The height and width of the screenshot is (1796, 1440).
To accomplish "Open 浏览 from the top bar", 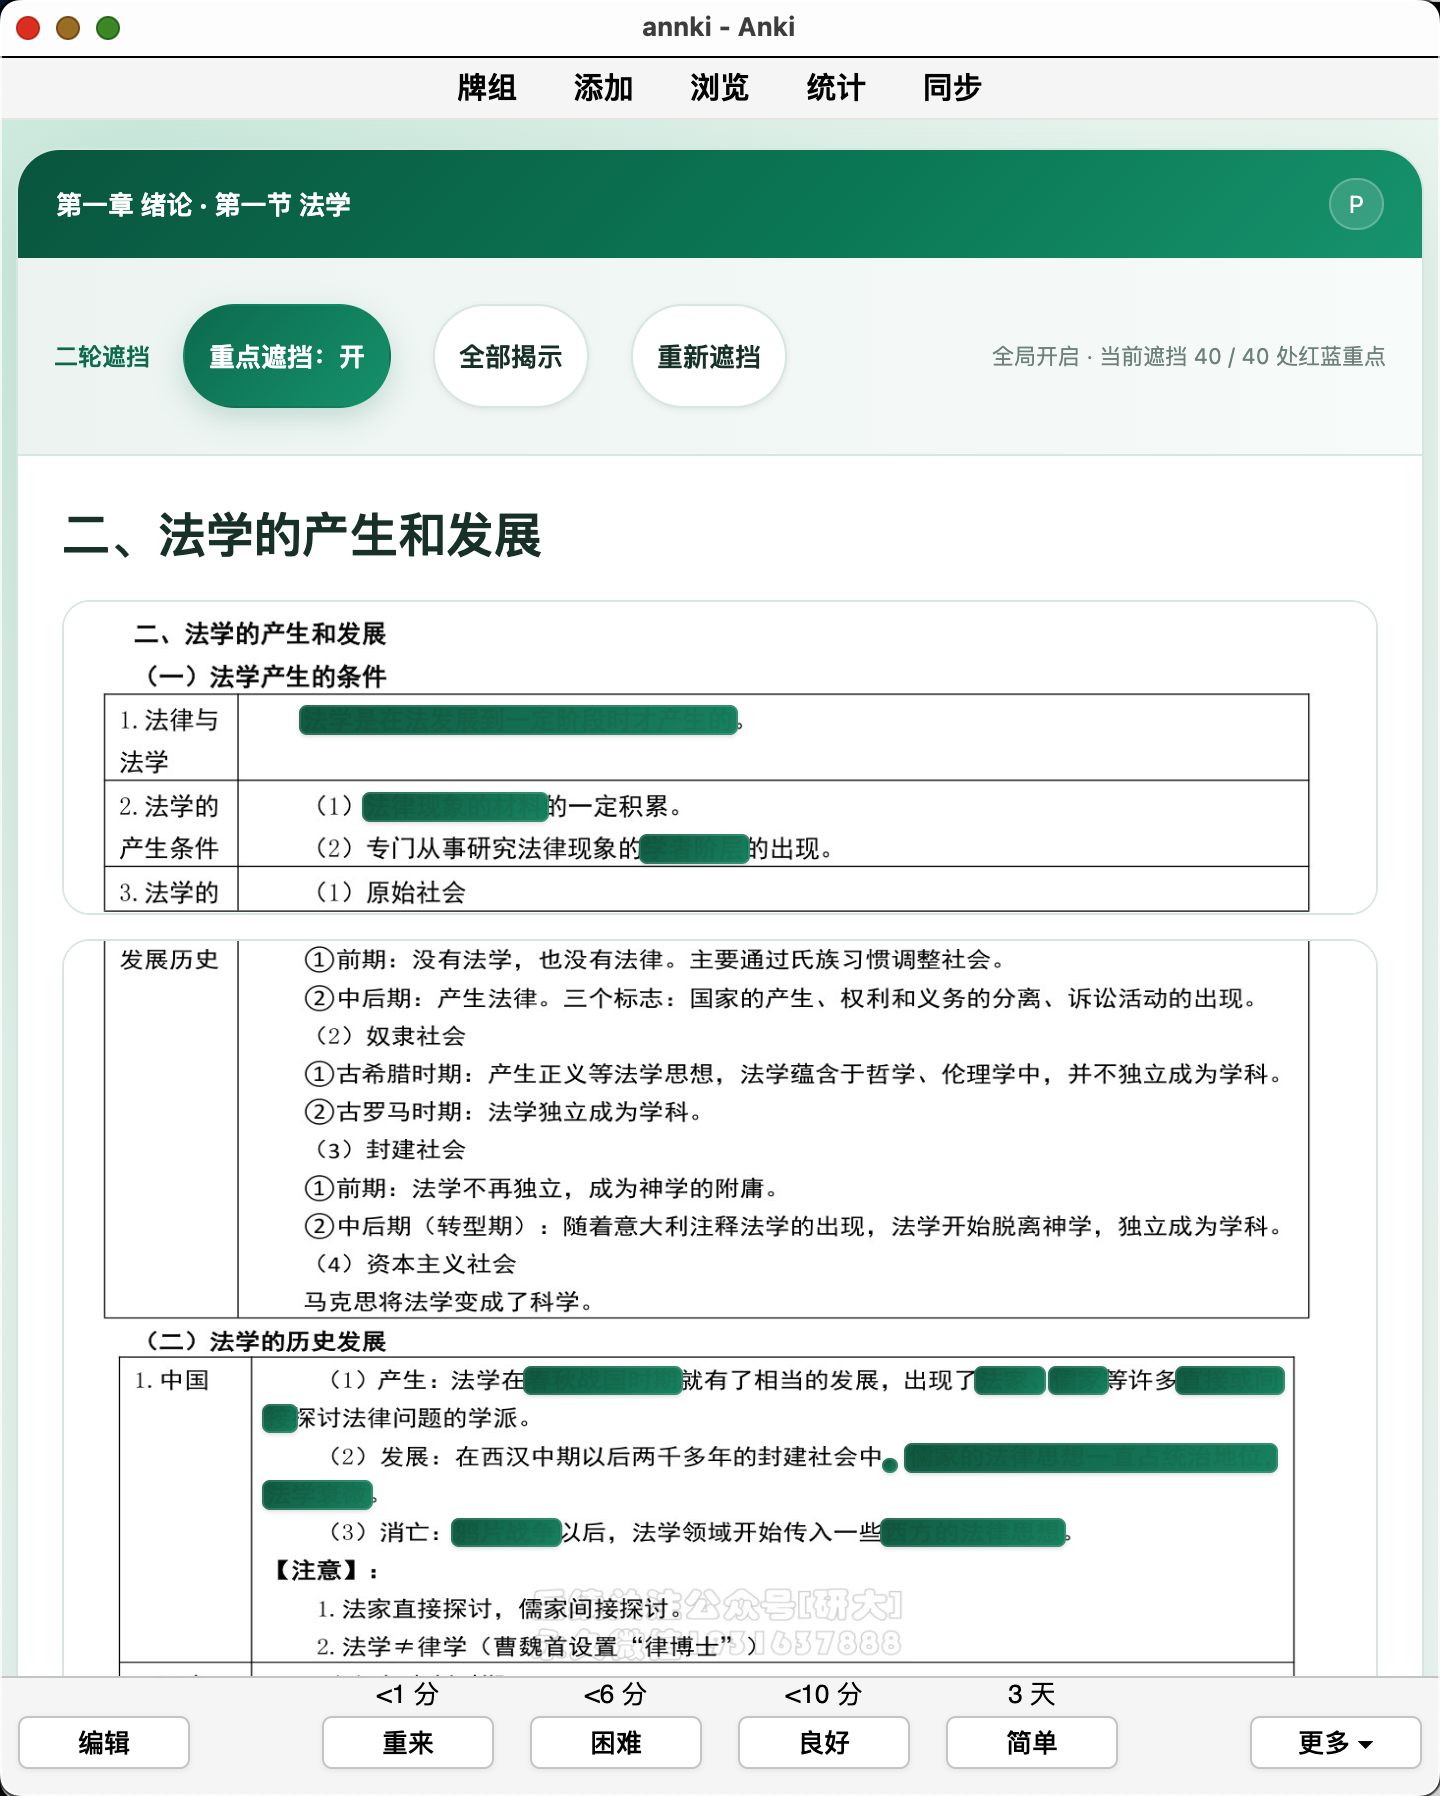I will tap(719, 88).
